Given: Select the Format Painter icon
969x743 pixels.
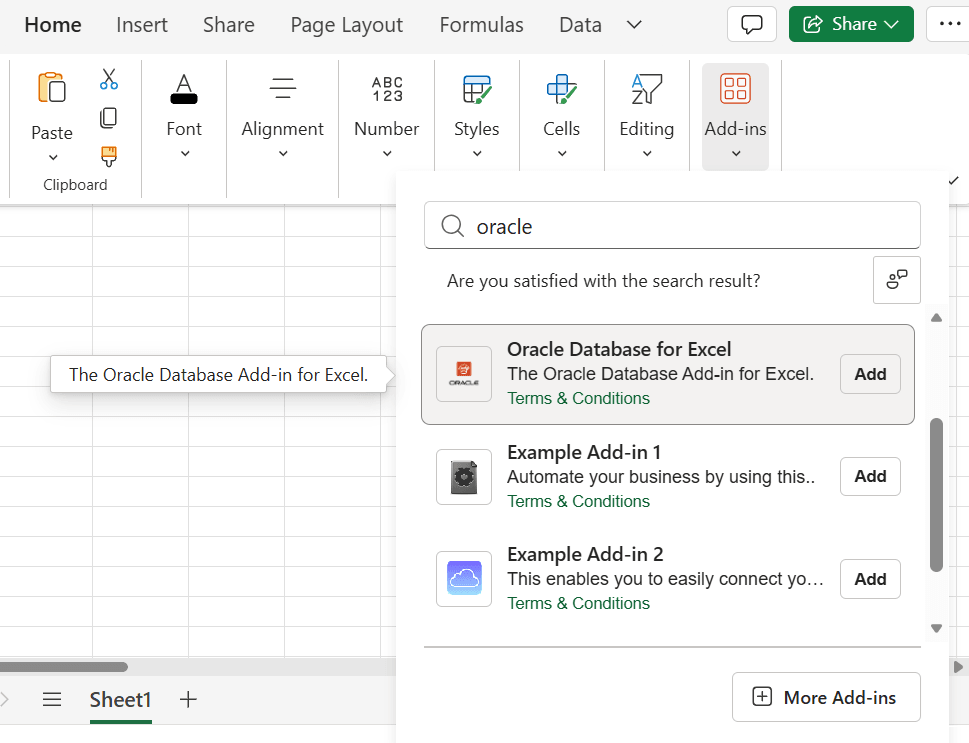Looking at the screenshot, I should pyautogui.click(x=108, y=156).
